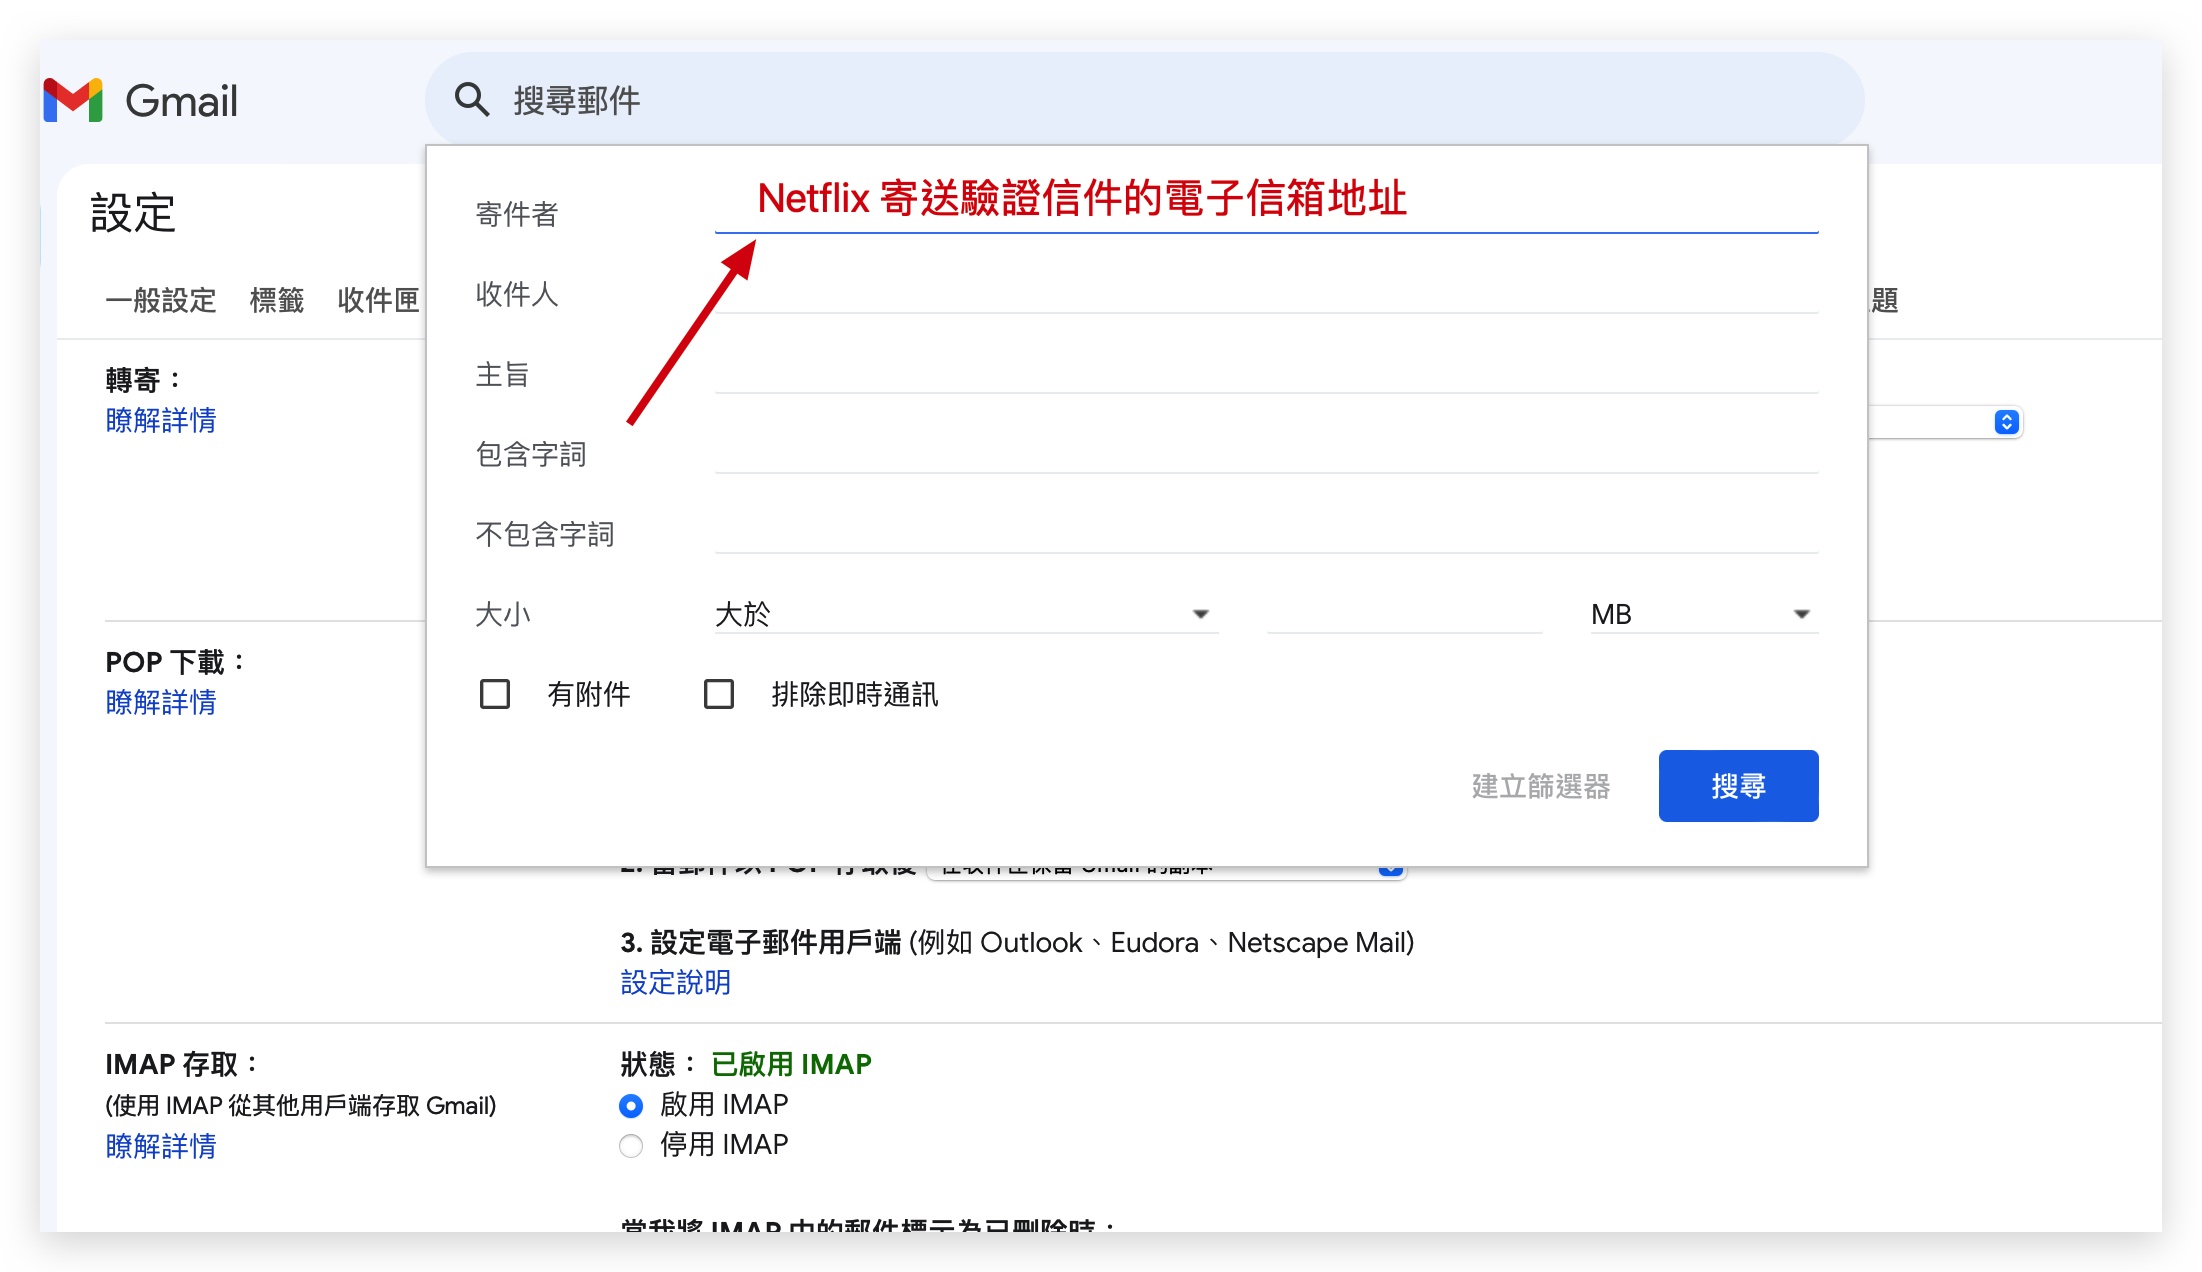Click 瞭解詳情 under 轉寄

(x=161, y=420)
